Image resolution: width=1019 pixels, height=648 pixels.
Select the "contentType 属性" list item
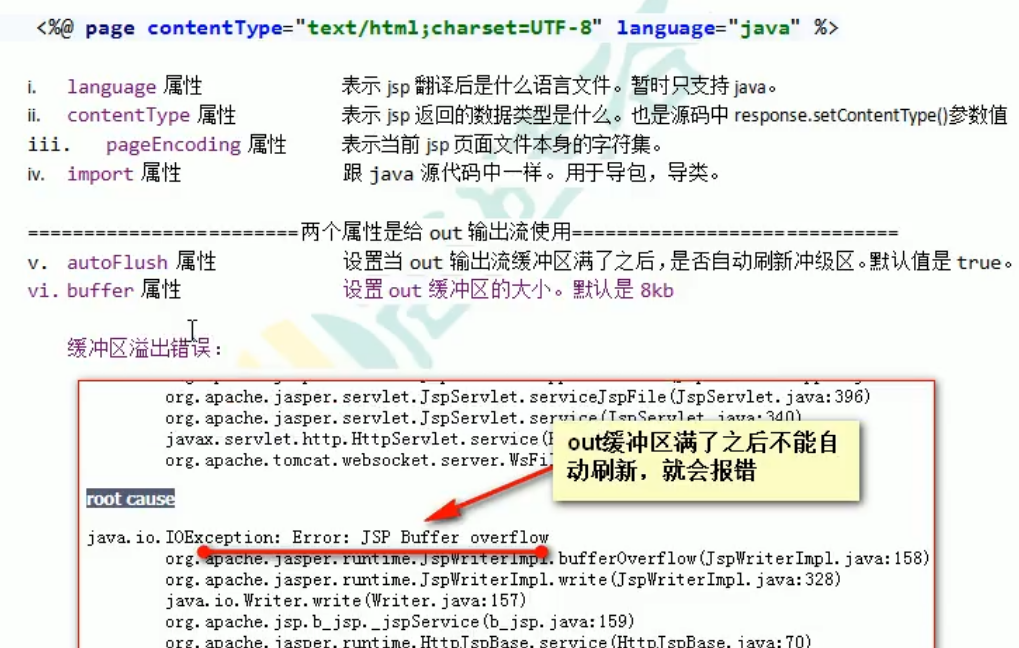pos(151,115)
